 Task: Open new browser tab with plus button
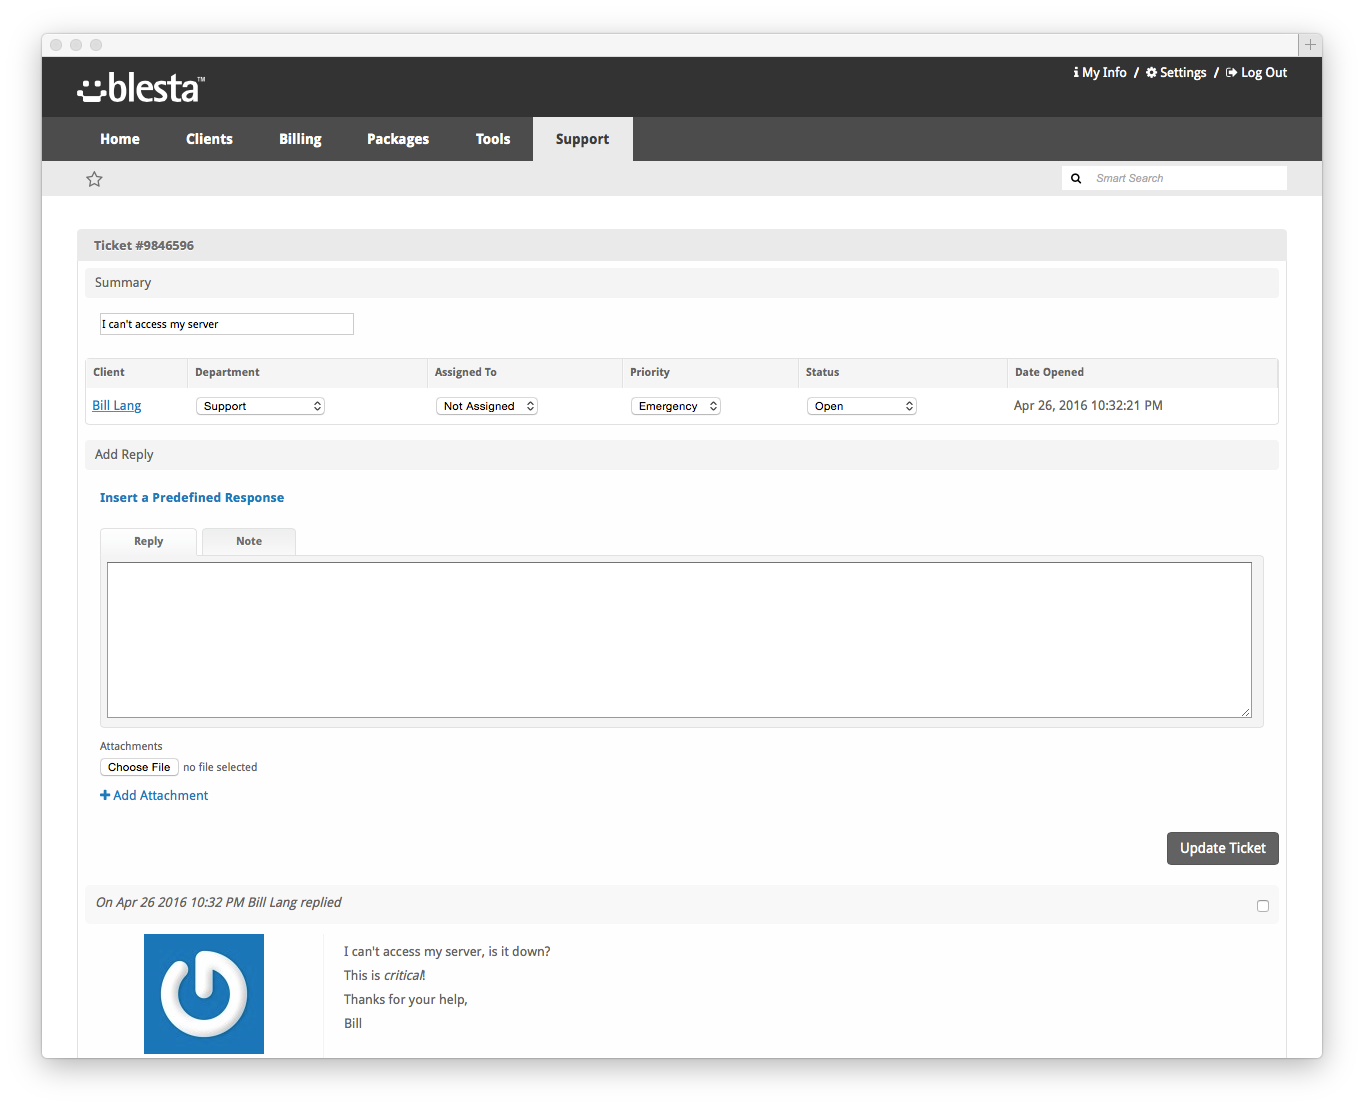pos(1310,45)
